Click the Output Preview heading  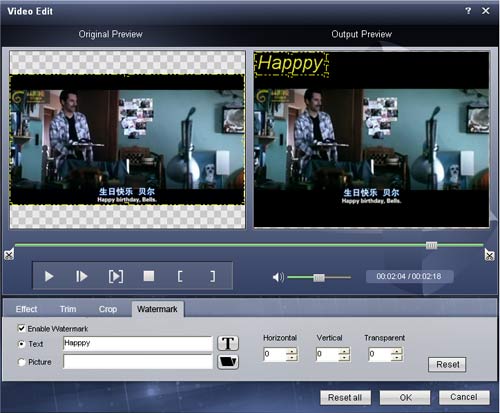361,34
